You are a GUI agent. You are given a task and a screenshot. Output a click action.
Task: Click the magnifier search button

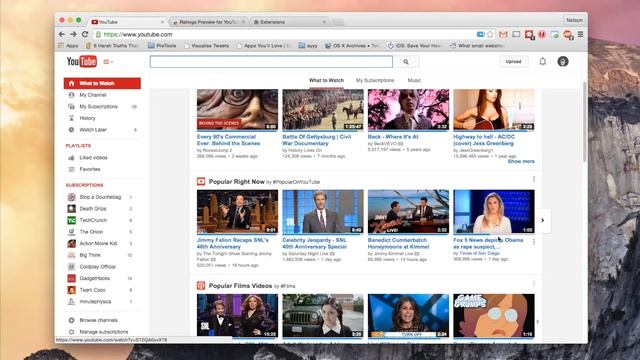pyautogui.click(x=406, y=62)
